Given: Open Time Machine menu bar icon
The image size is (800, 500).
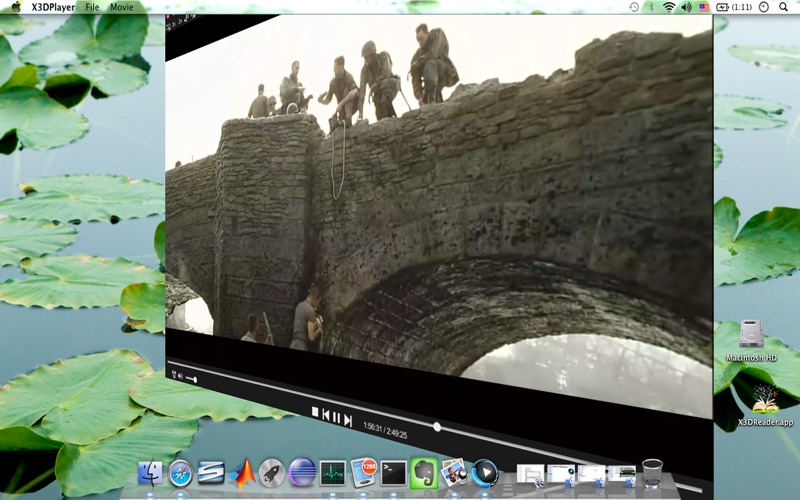Looking at the screenshot, I should (634, 7).
